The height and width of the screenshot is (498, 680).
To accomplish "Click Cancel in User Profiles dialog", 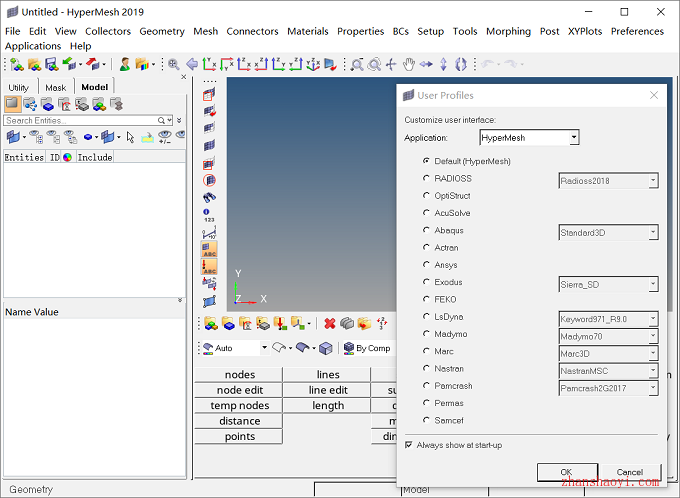I will click(x=630, y=472).
